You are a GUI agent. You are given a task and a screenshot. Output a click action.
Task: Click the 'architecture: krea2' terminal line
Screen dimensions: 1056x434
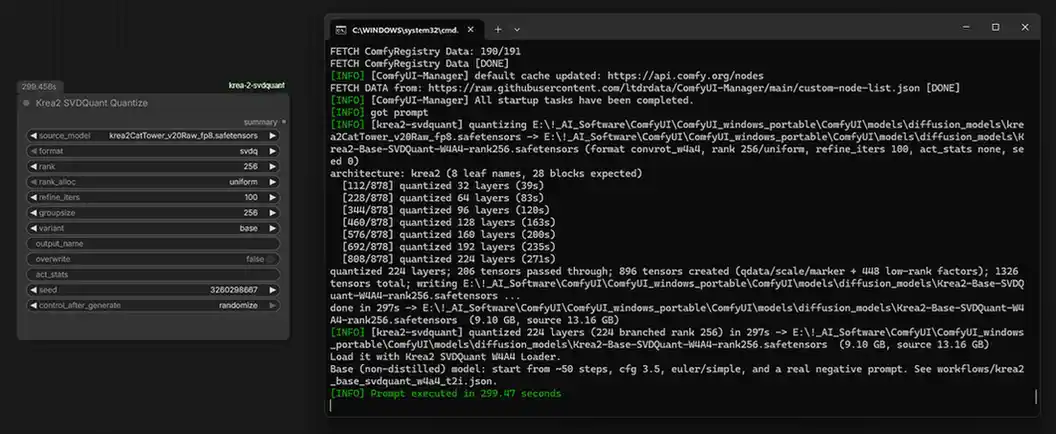tap(486, 174)
